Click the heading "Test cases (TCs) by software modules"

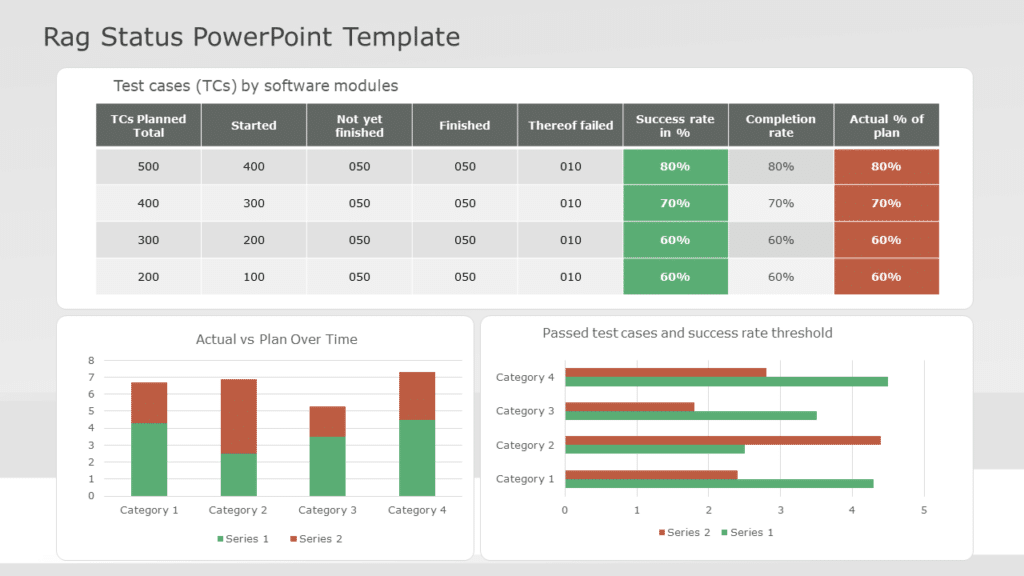[x=255, y=85]
